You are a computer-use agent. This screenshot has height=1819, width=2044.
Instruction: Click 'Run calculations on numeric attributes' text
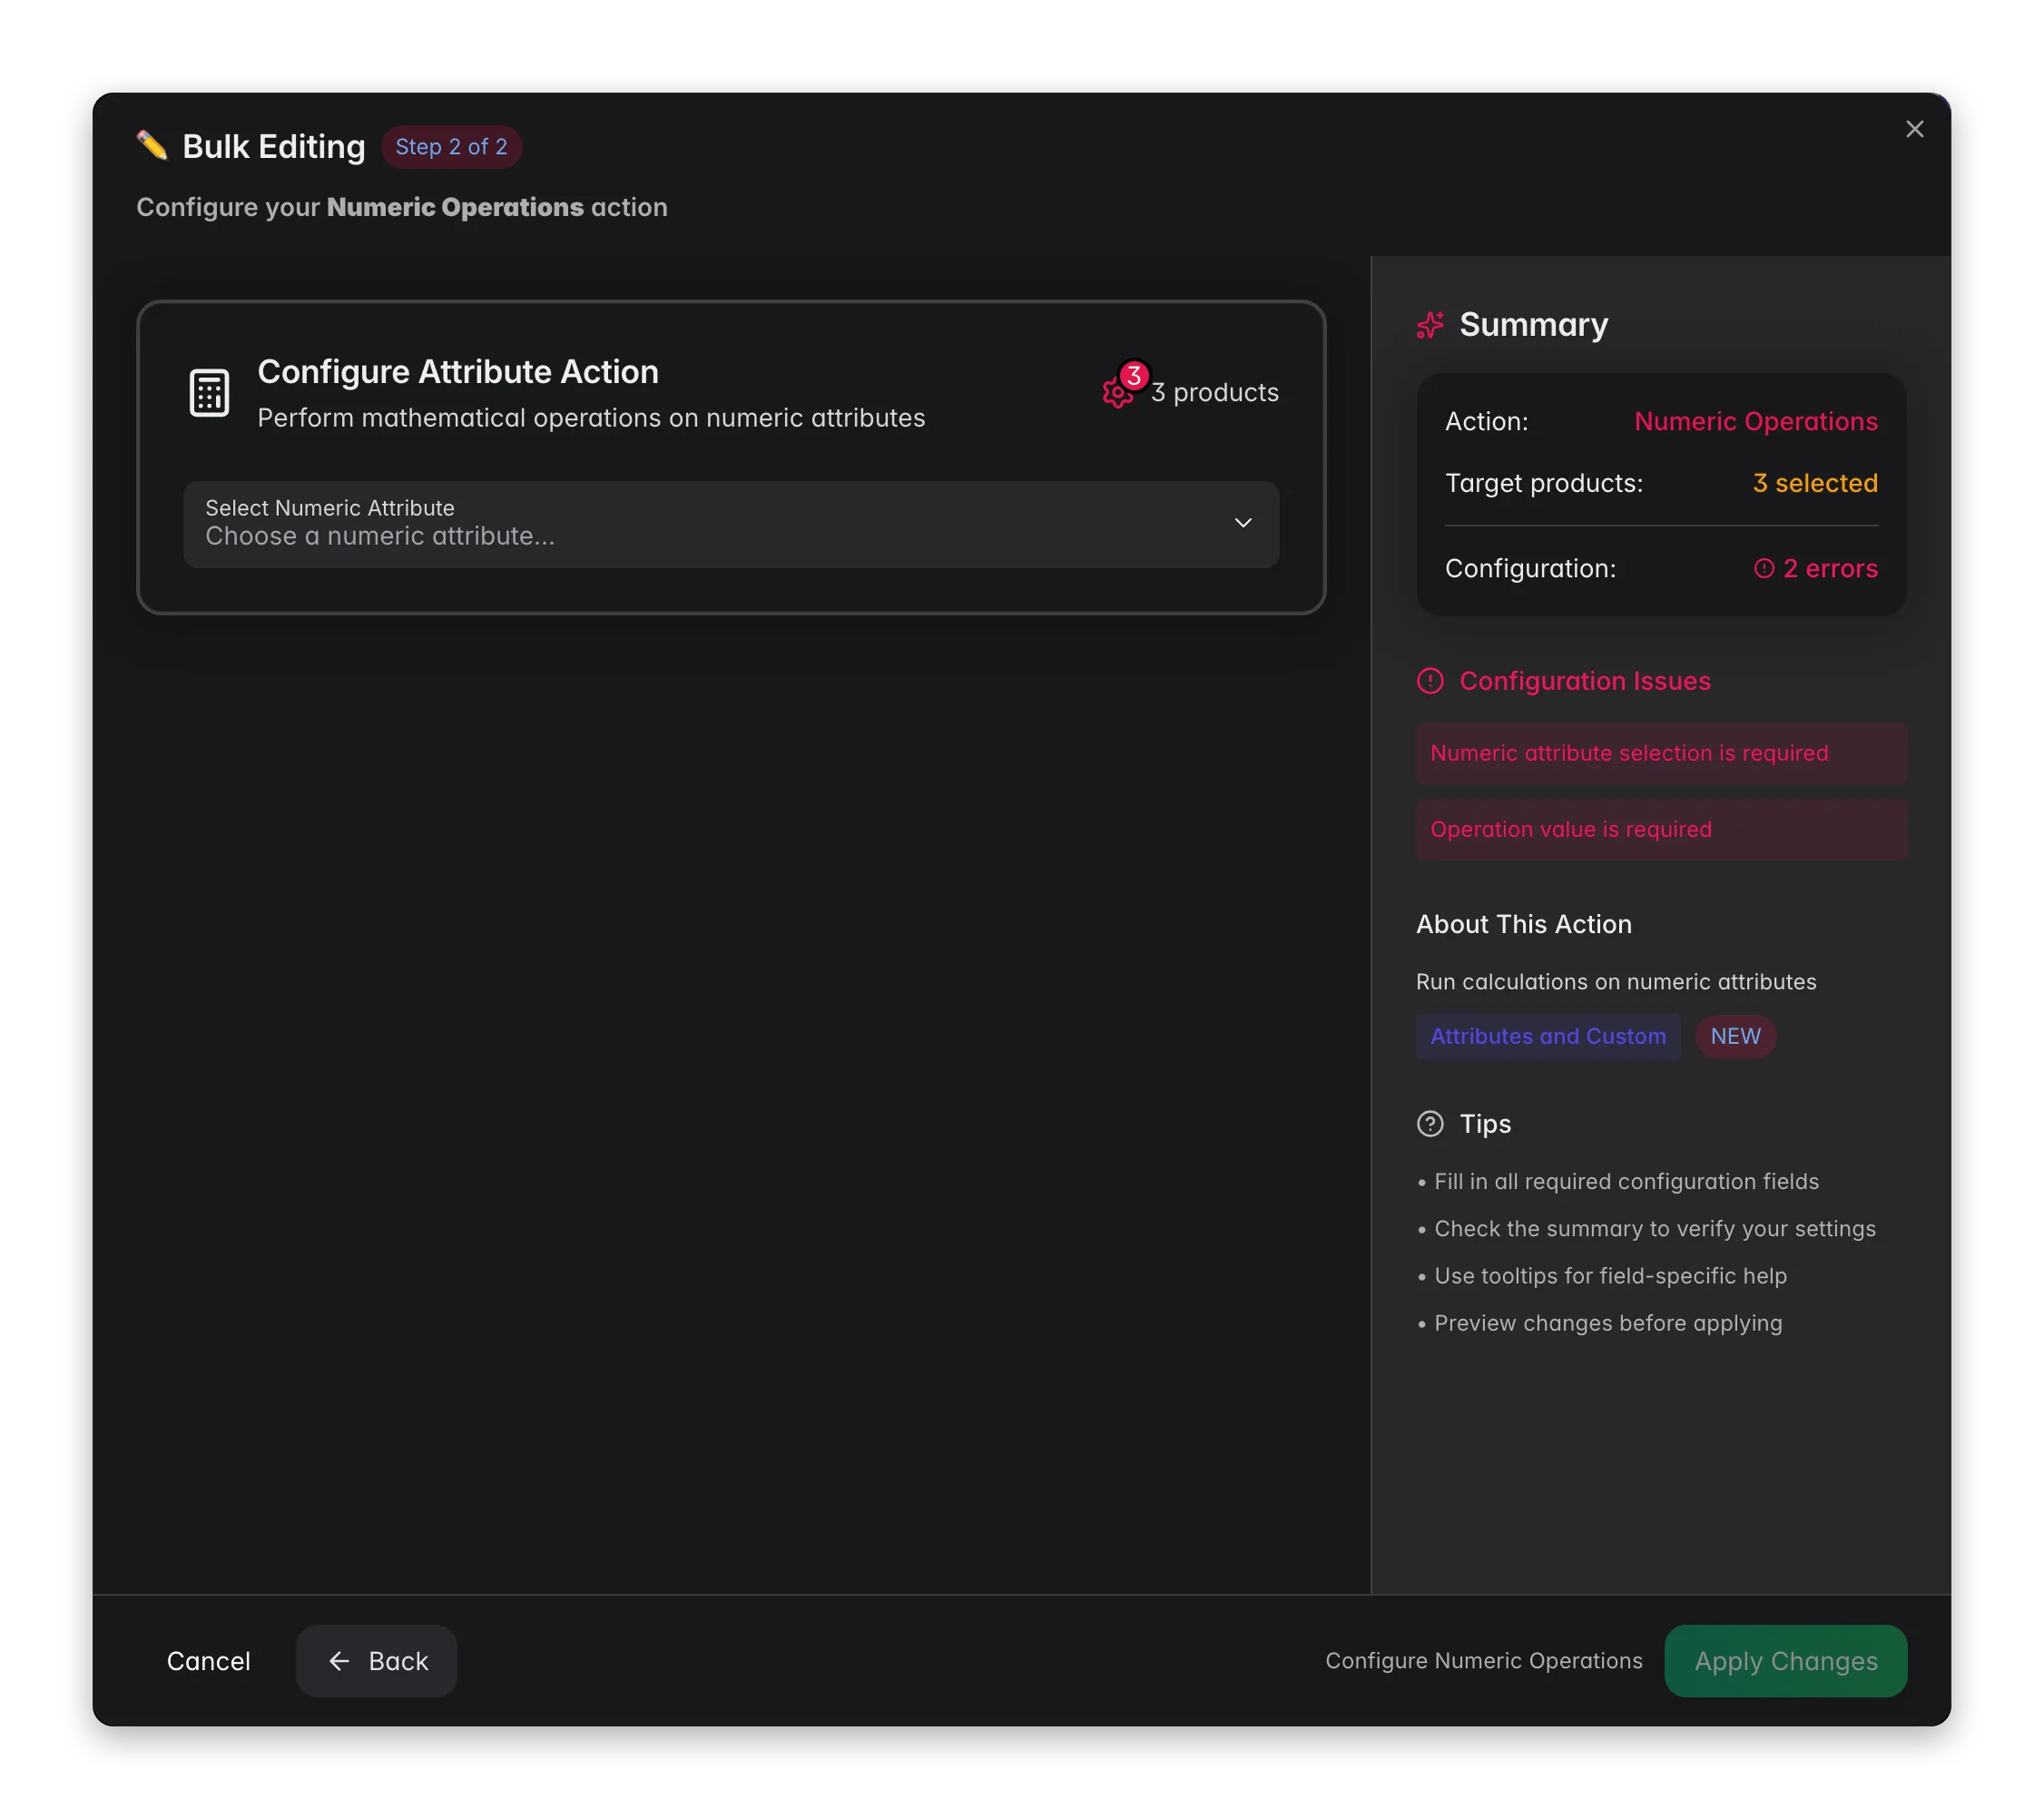(1616, 982)
